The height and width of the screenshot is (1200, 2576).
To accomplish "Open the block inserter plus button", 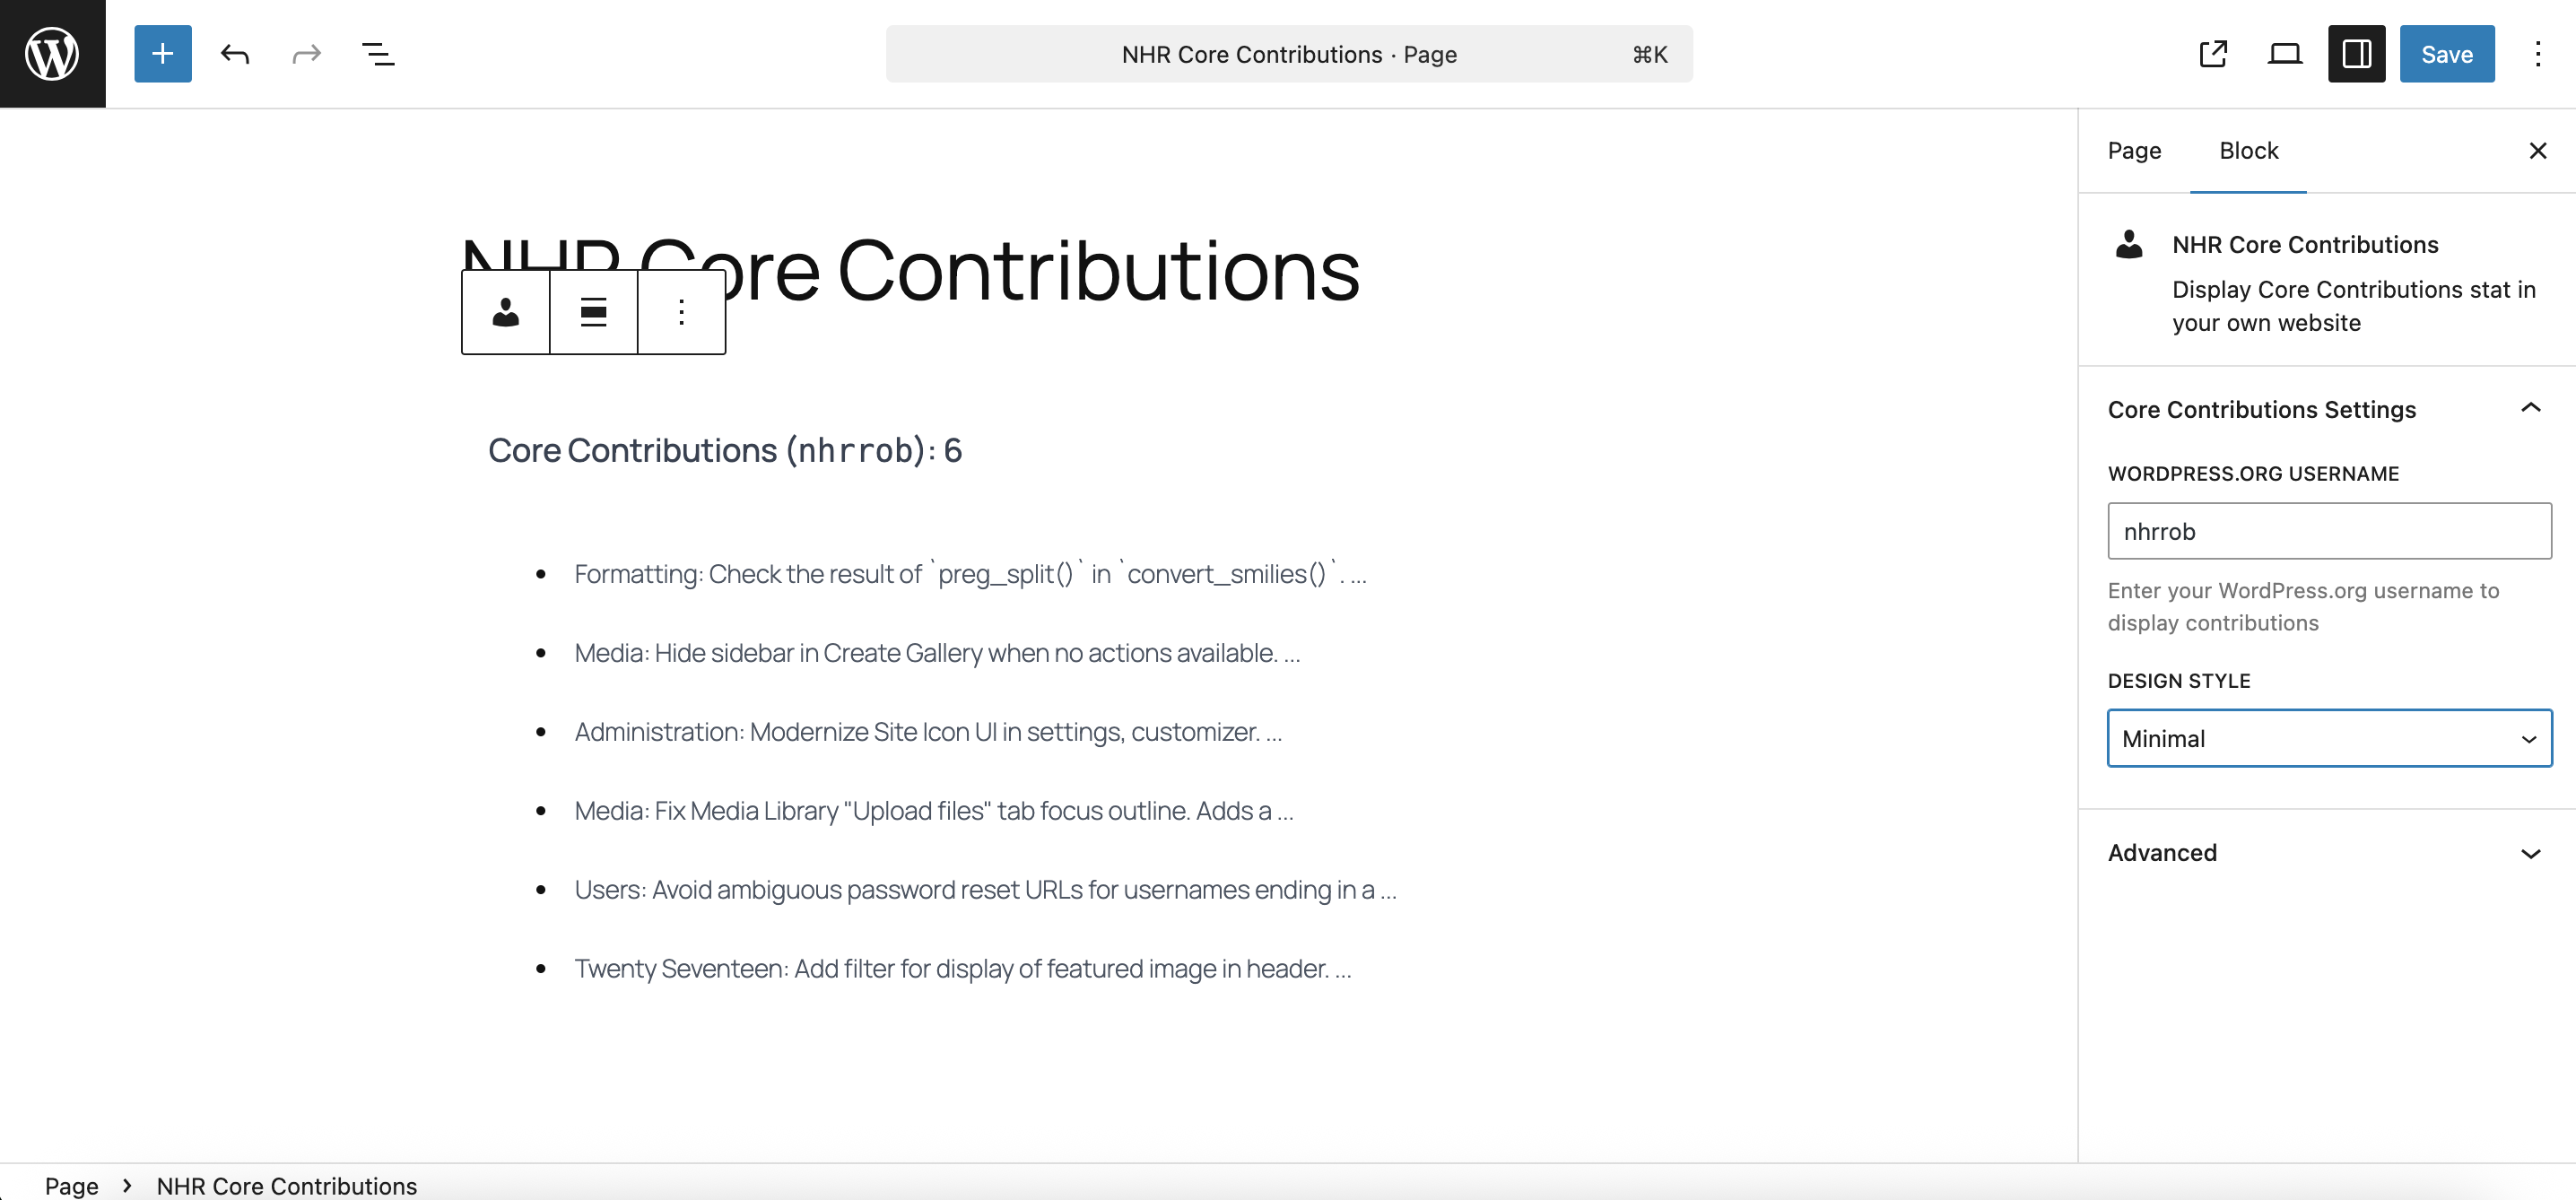I will (x=163, y=54).
